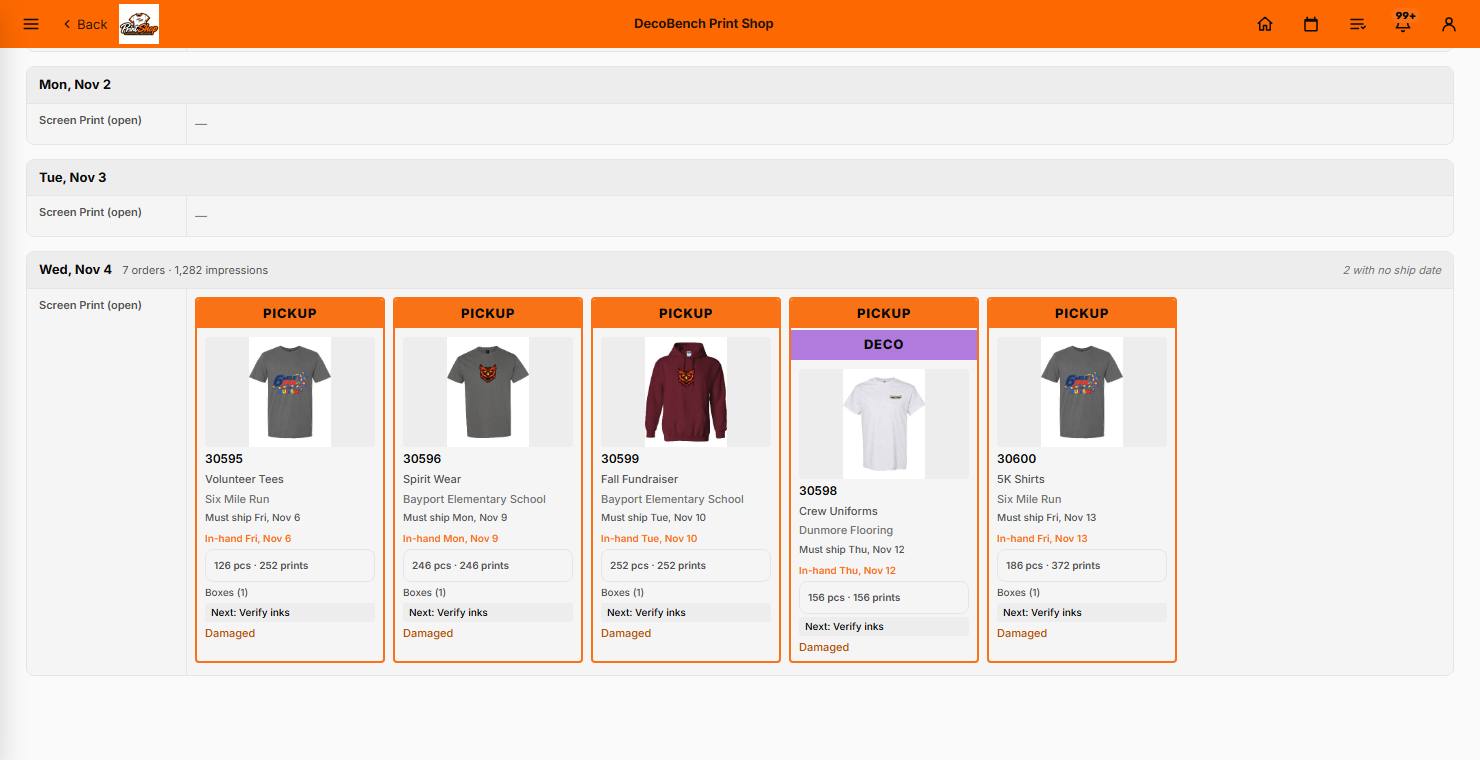Click the purple DECO label
The width and height of the screenshot is (1480, 760).
(x=884, y=344)
